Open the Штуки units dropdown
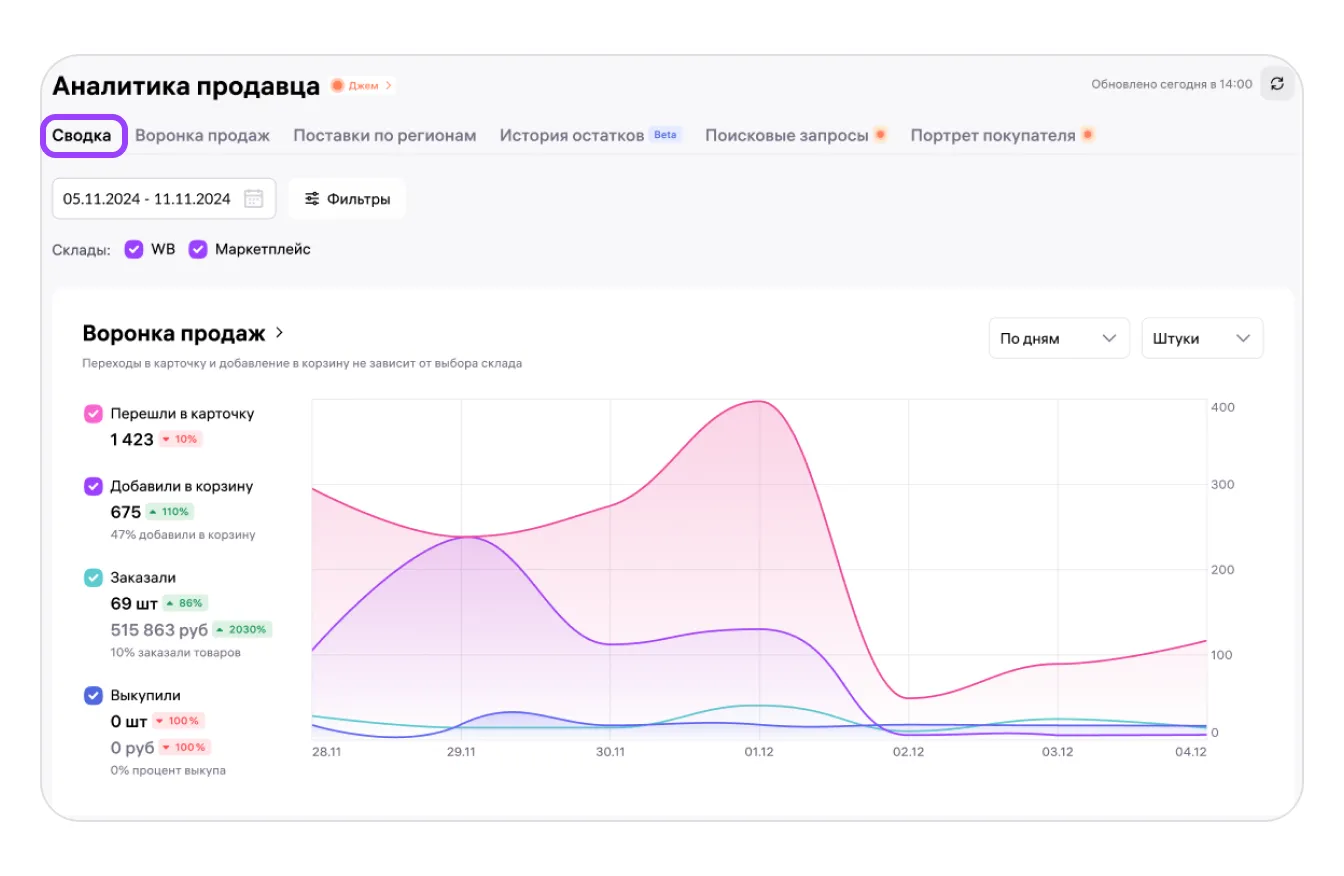This screenshot has width=1344, height=876. (x=1202, y=338)
